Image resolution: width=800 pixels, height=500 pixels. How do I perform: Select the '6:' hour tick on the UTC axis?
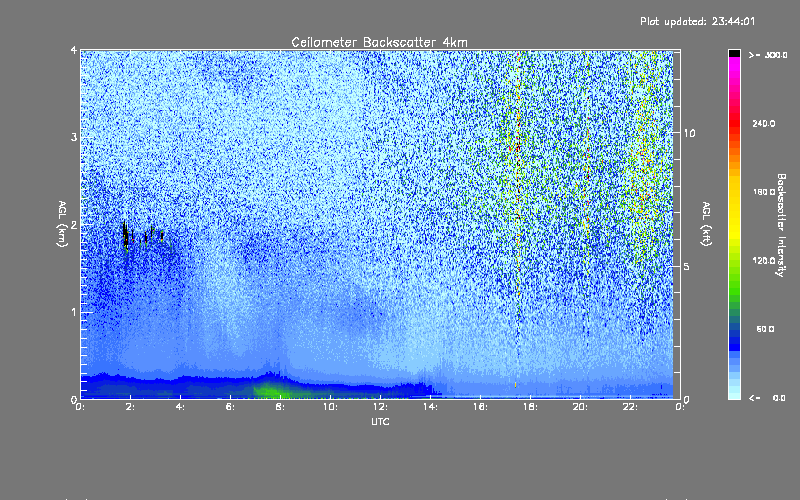point(231,407)
